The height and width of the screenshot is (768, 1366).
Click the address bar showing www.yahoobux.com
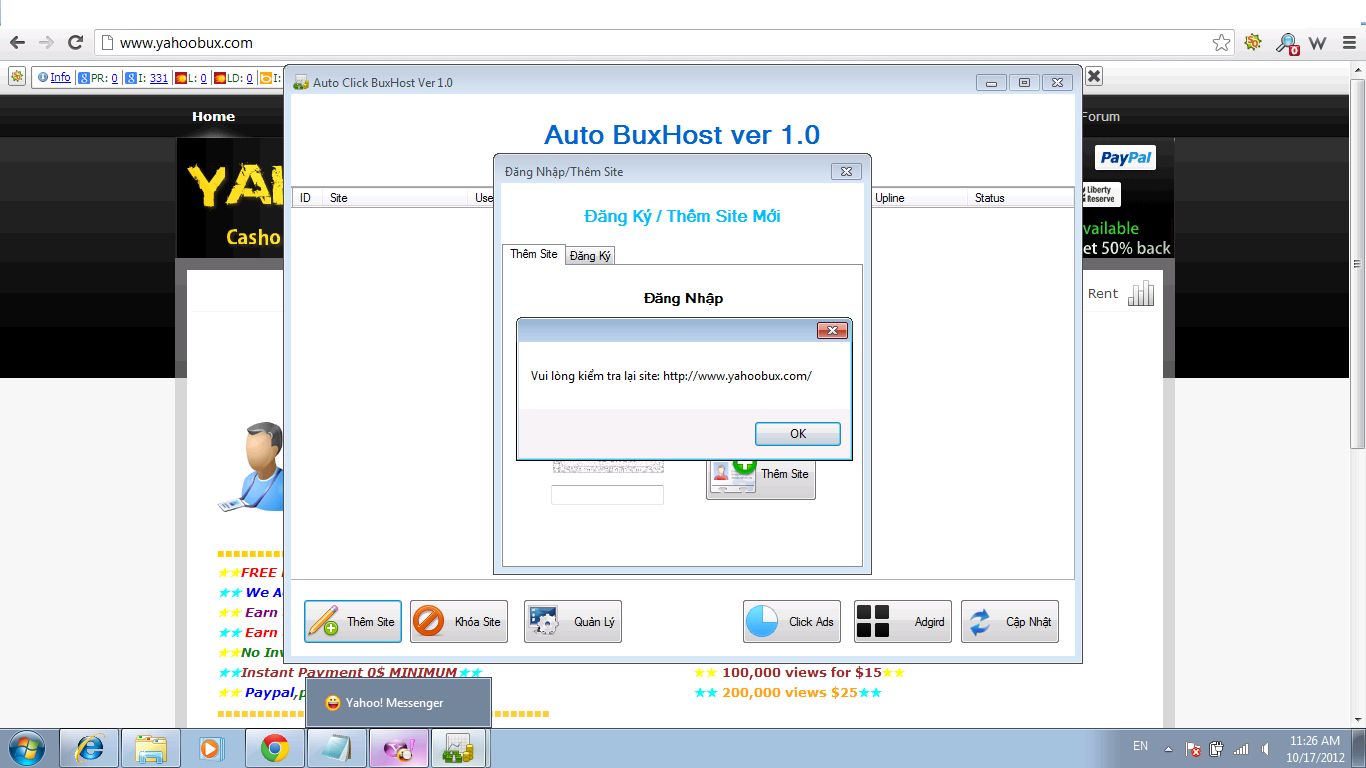(665, 43)
